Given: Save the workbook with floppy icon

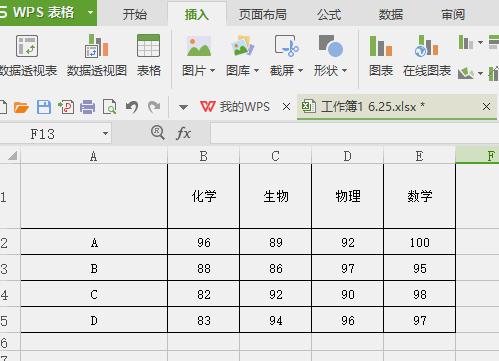Looking at the screenshot, I should coord(44,107).
